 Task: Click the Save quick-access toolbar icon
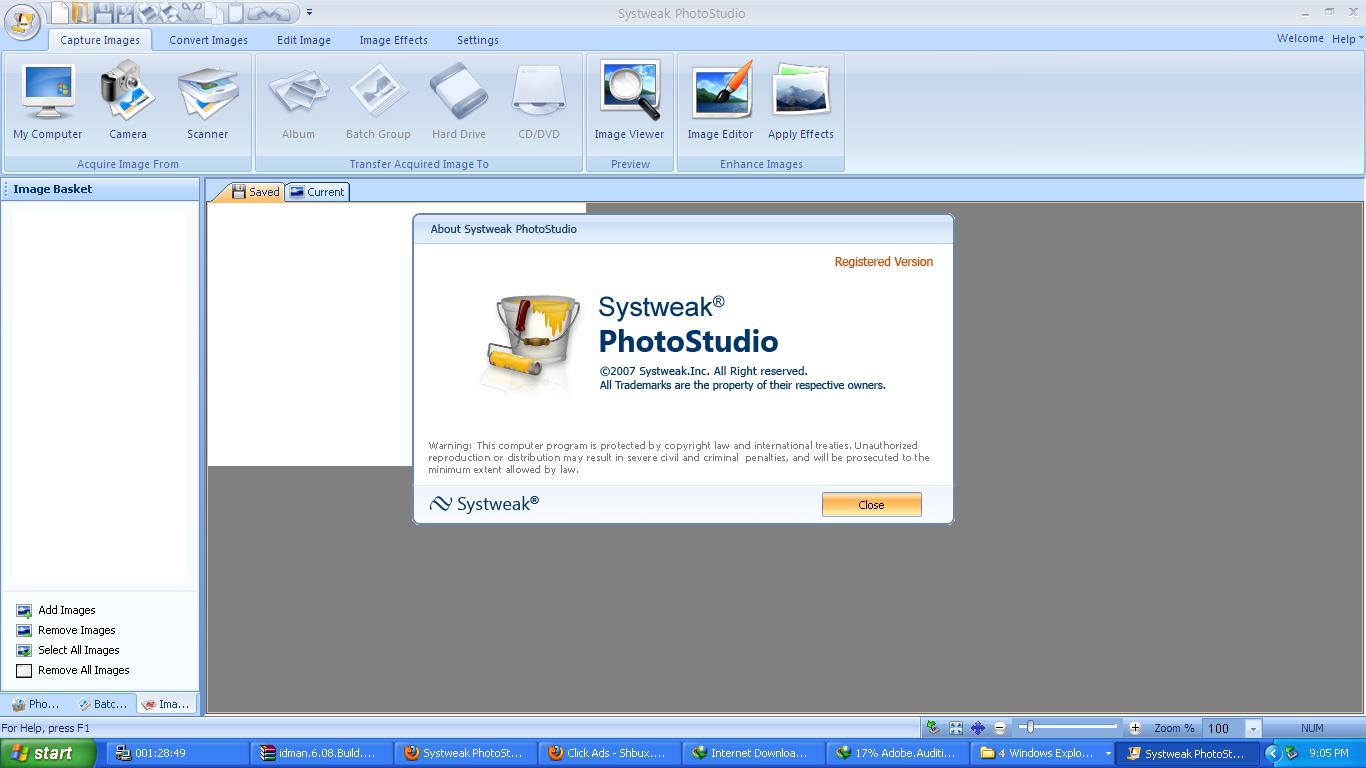point(103,12)
